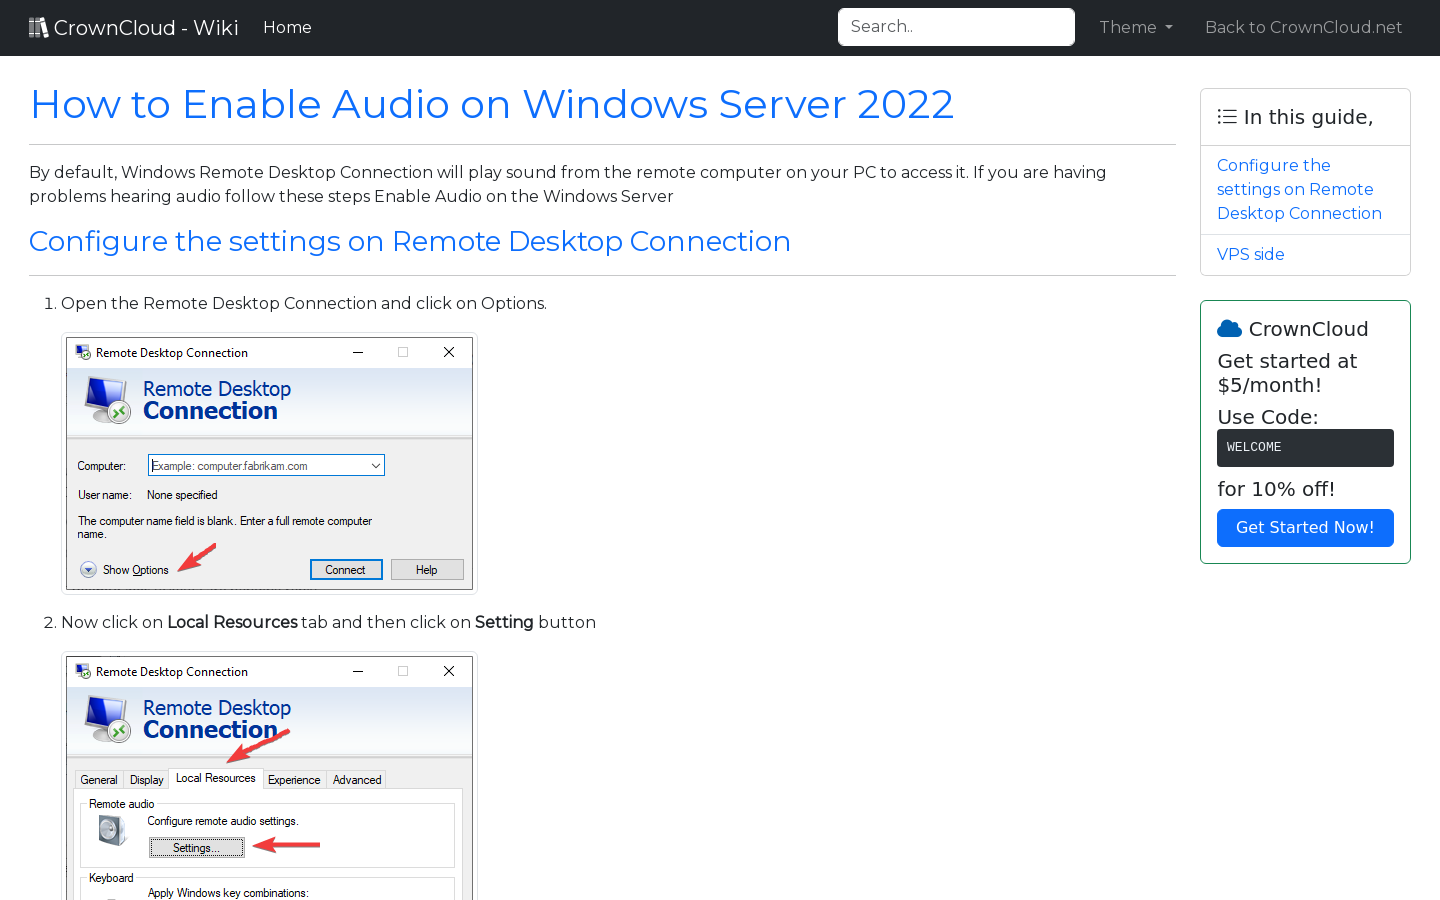Click the for 10% off! text
Viewport: 1440px width, 900px height.
[1276, 489]
